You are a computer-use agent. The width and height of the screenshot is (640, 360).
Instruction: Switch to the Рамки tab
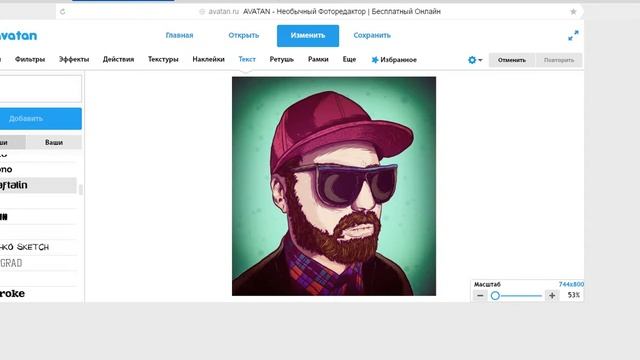318,60
